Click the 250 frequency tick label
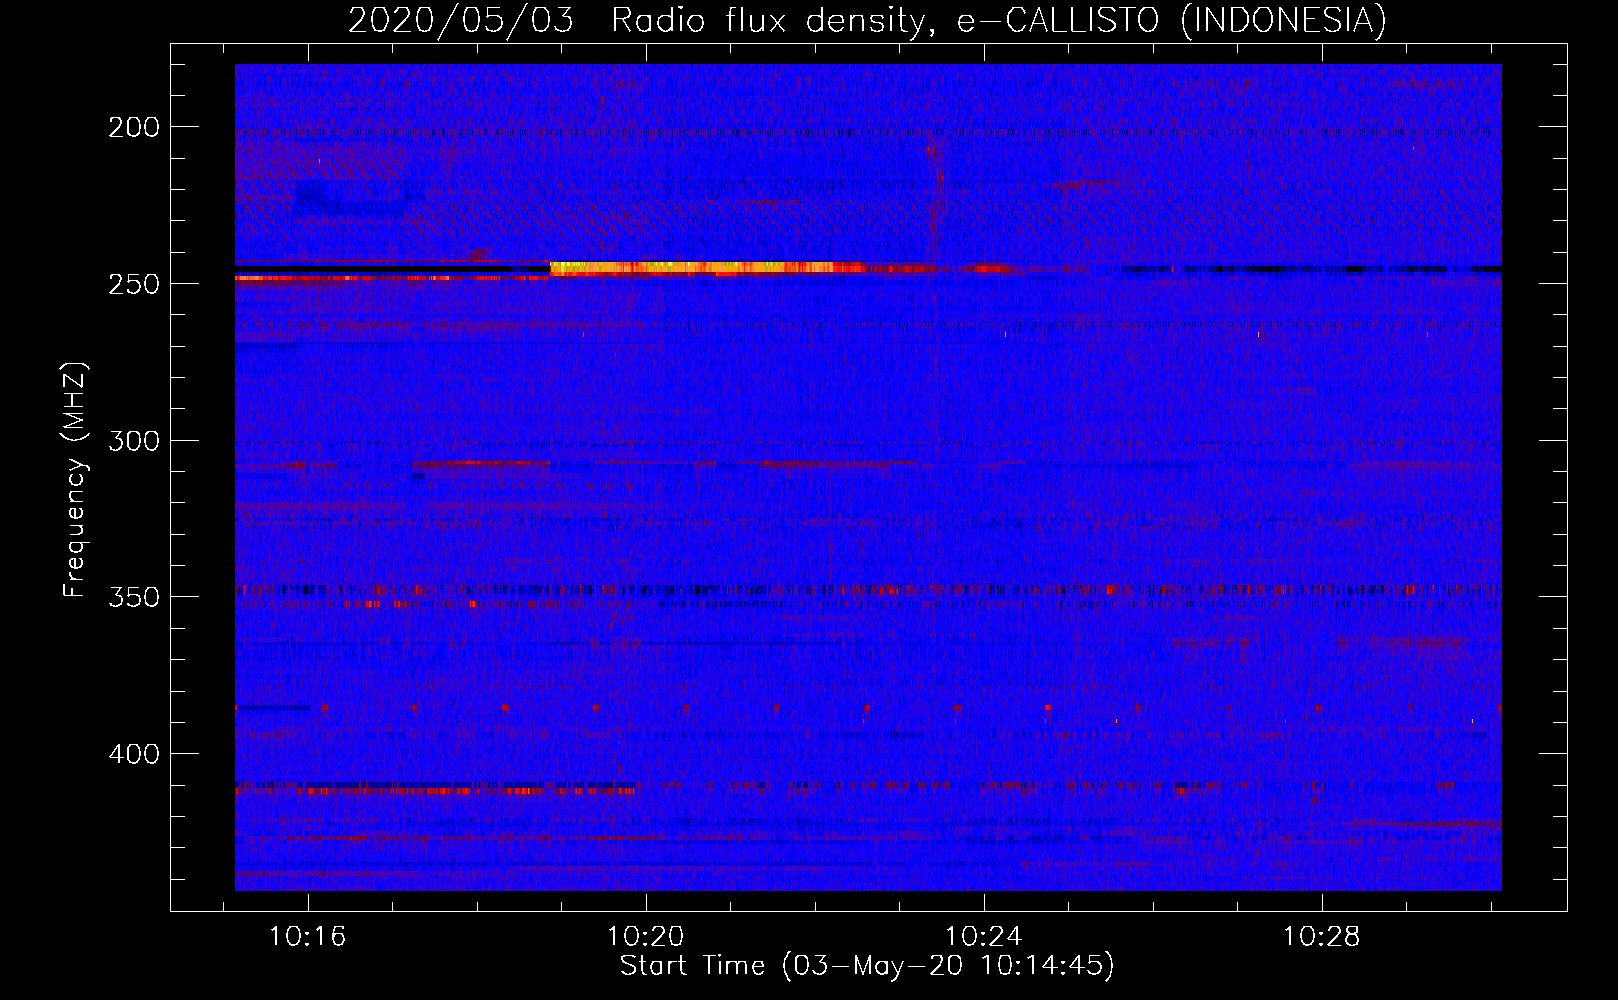1618x1000 pixels. click(x=133, y=284)
